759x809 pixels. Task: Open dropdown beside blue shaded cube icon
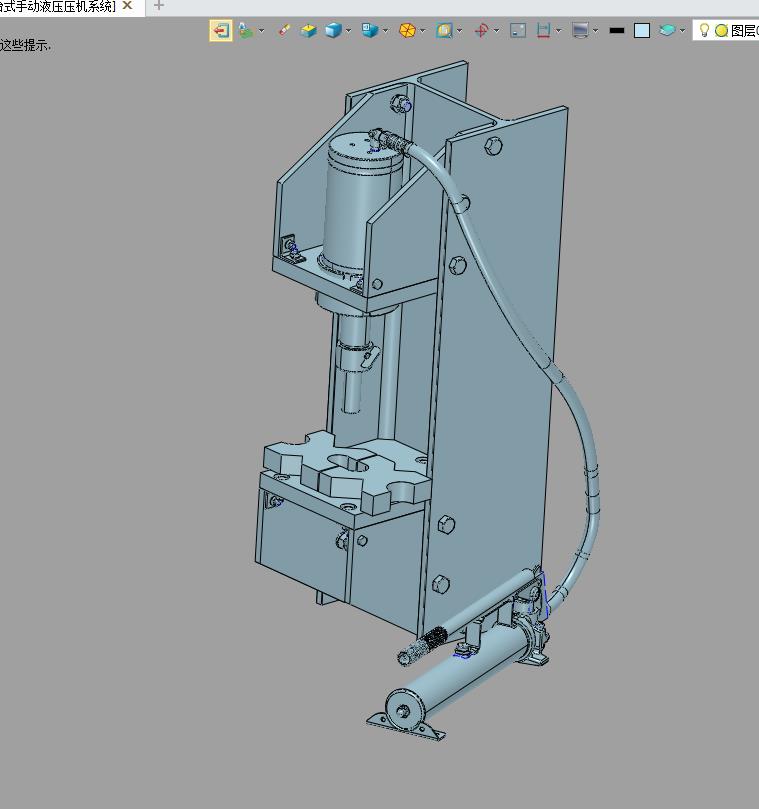point(348,31)
